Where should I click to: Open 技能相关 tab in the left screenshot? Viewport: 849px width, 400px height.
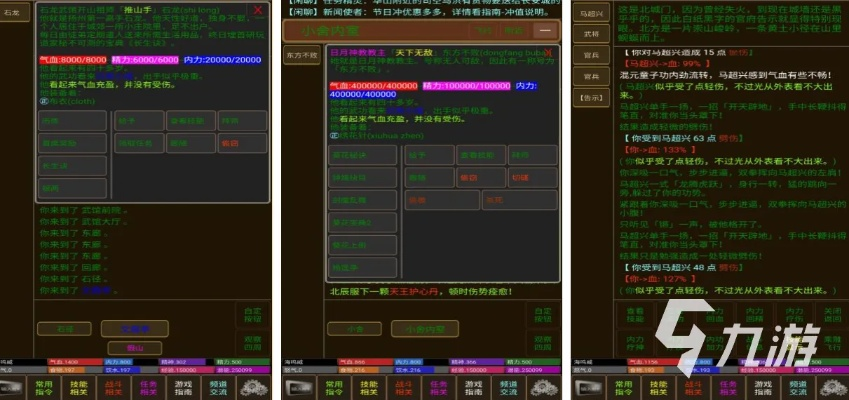(x=79, y=388)
